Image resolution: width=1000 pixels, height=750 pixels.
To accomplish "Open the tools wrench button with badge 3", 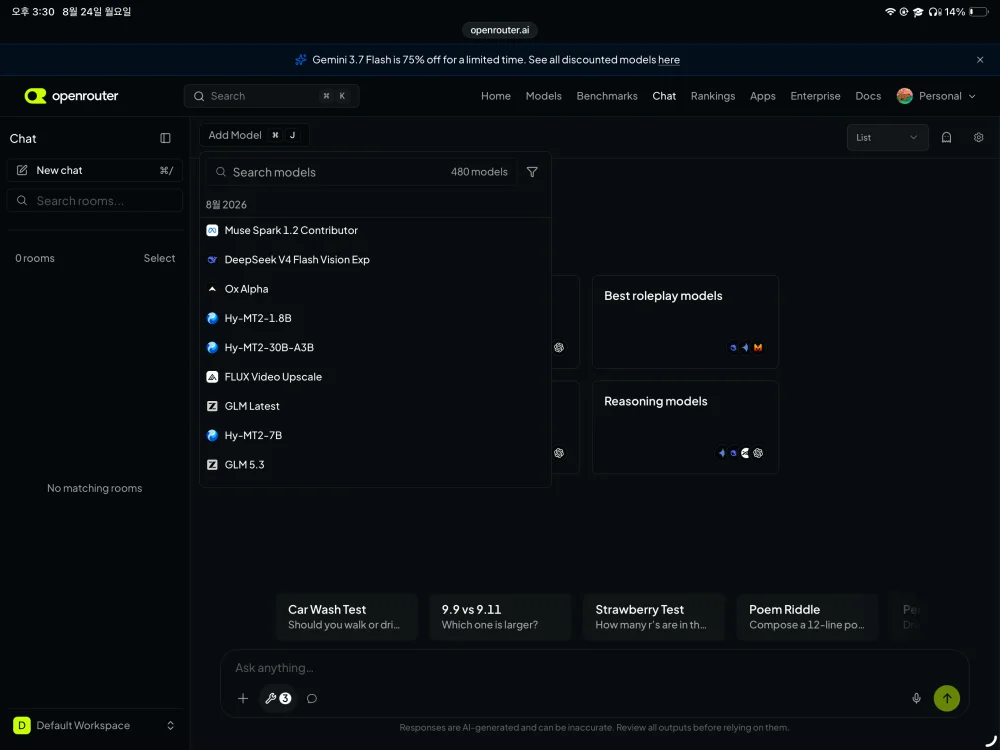I will tap(278, 698).
